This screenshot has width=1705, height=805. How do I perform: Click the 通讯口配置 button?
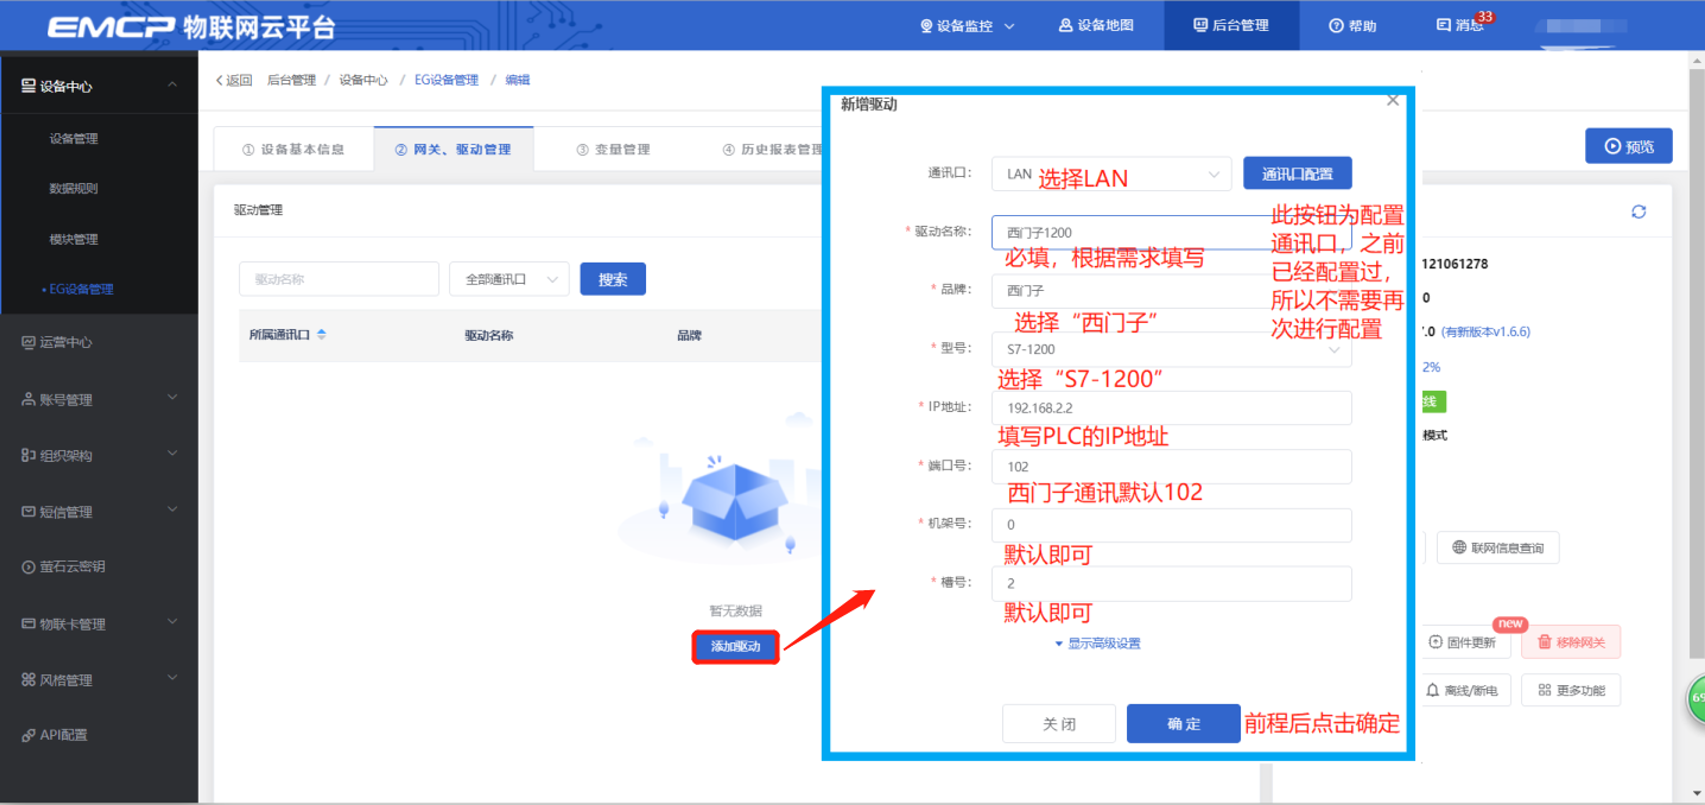[1297, 173]
